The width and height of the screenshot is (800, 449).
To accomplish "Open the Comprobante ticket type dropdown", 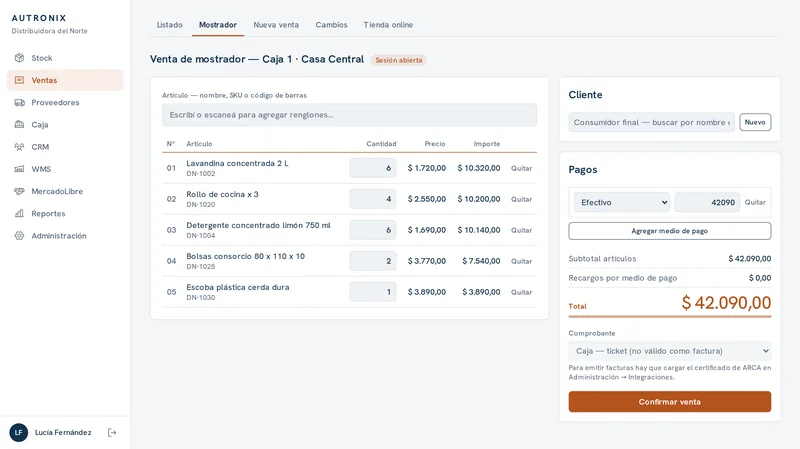I will (669, 351).
